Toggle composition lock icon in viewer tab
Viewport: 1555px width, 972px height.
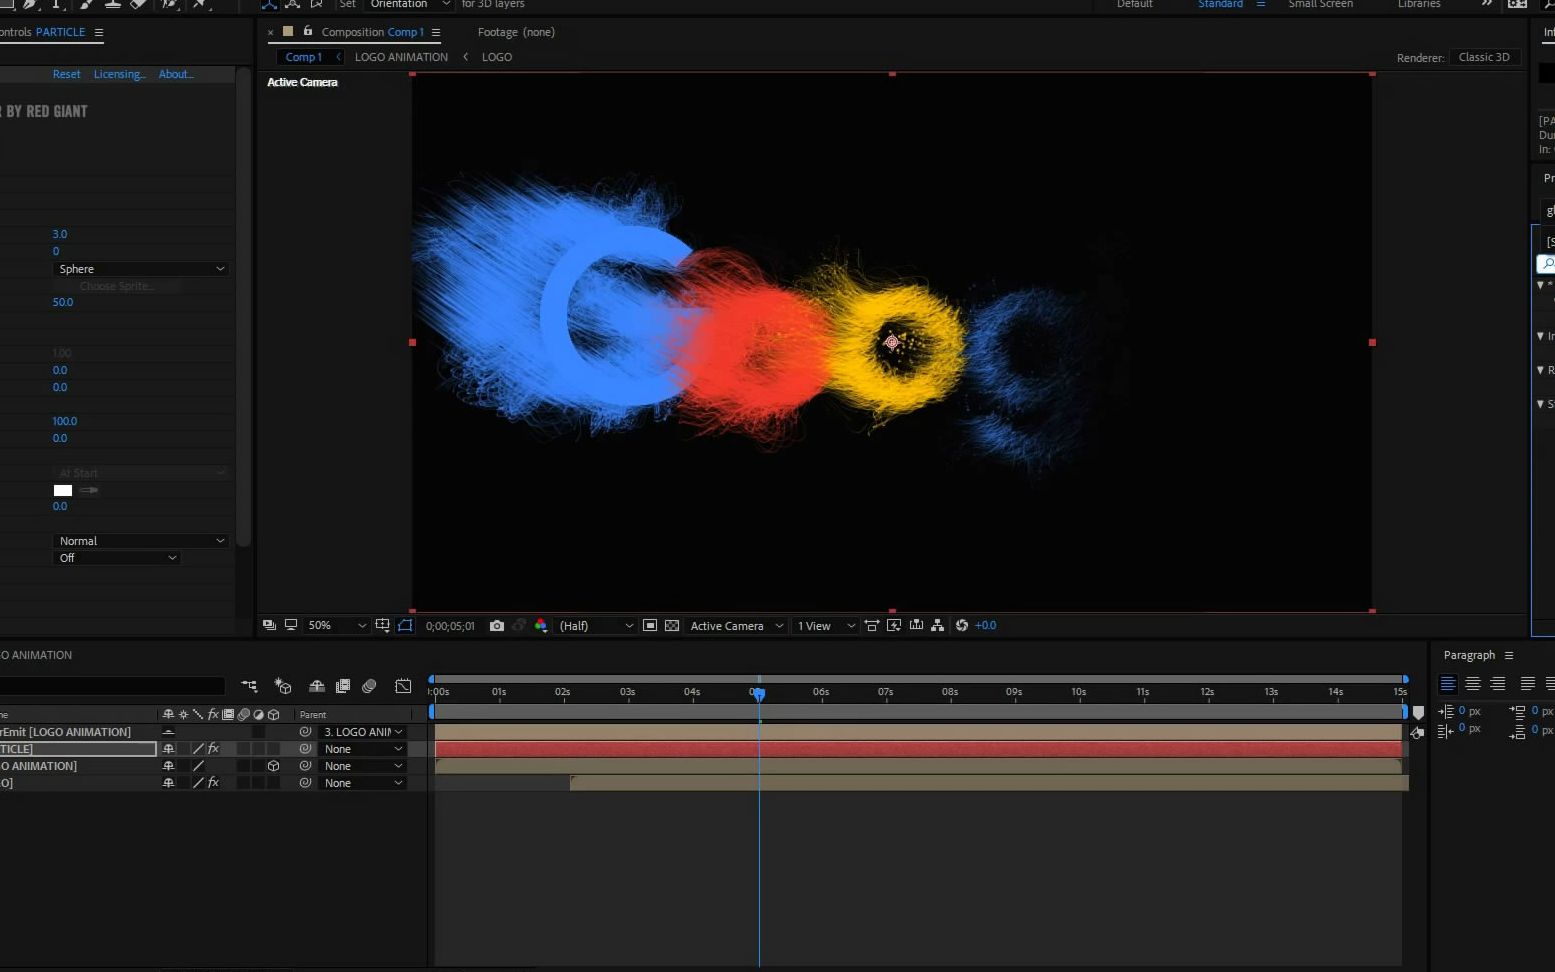coord(308,31)
